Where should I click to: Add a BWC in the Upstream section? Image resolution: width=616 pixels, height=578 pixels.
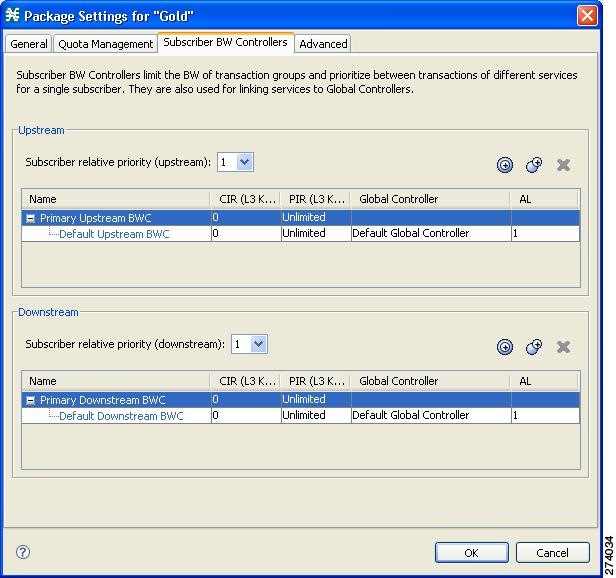point(504,165)
